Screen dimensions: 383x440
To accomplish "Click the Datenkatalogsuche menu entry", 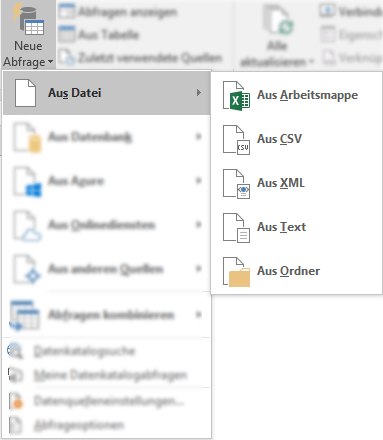I will coord(107,351).
